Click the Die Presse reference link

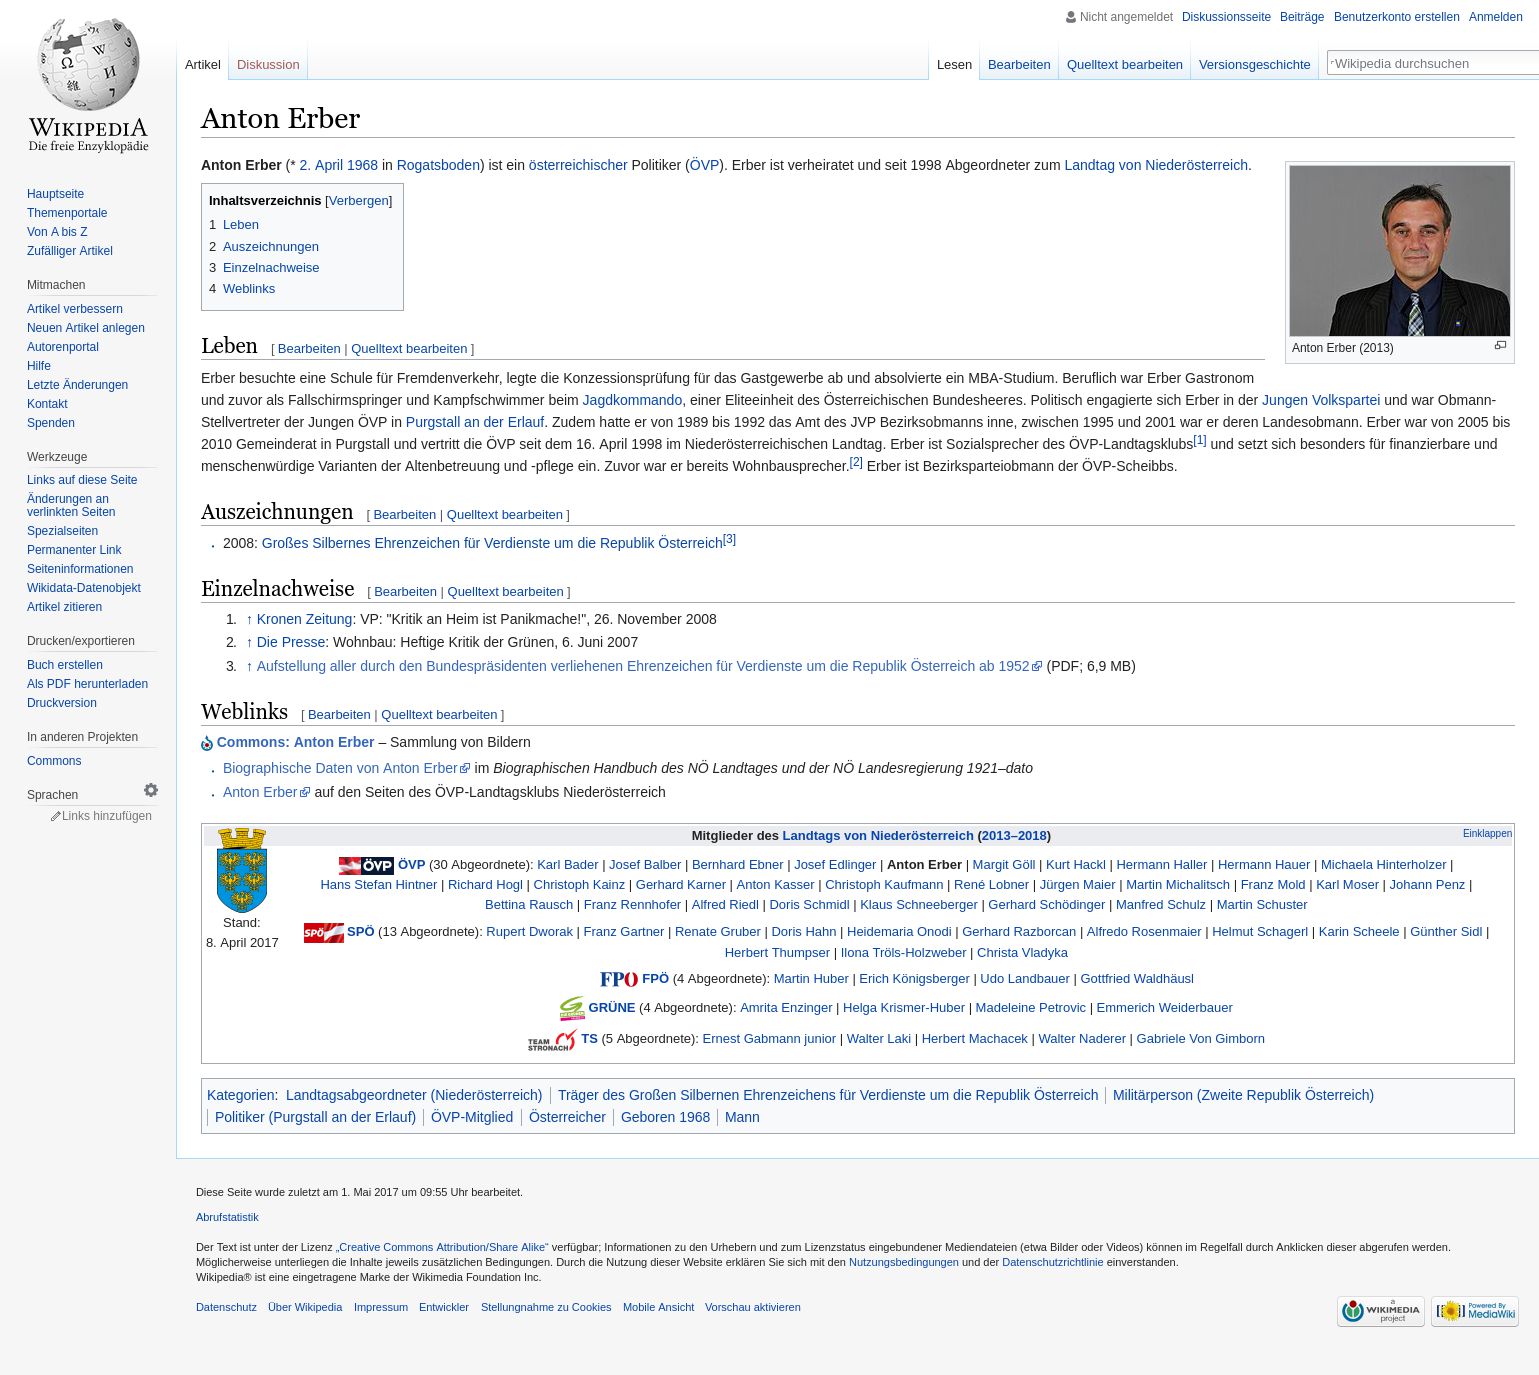pyautogui.click(x=291, y=642)
